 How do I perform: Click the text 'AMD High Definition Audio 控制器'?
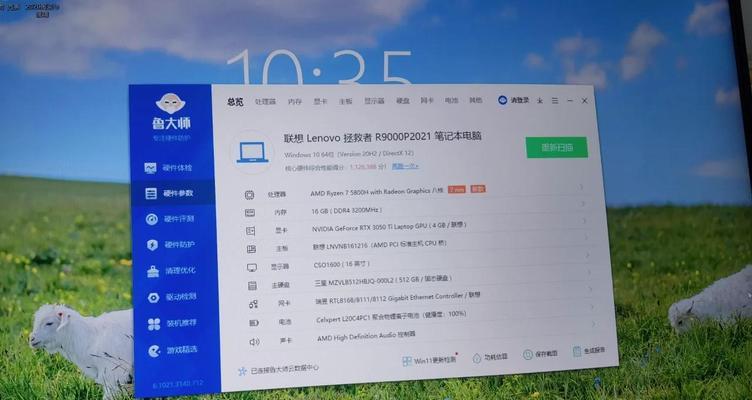click(366, 336)
